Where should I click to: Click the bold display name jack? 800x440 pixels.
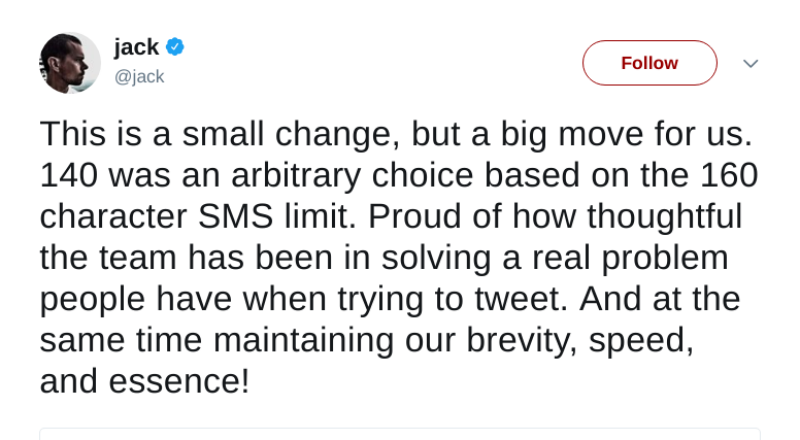click(136, 47)
